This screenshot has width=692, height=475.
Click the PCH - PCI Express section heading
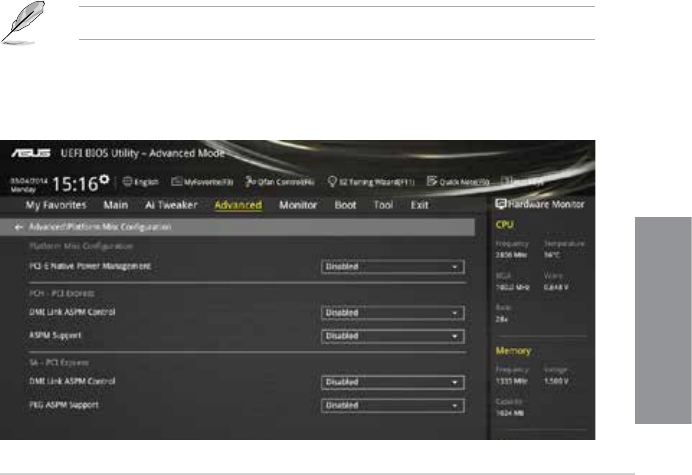[62, 293]
